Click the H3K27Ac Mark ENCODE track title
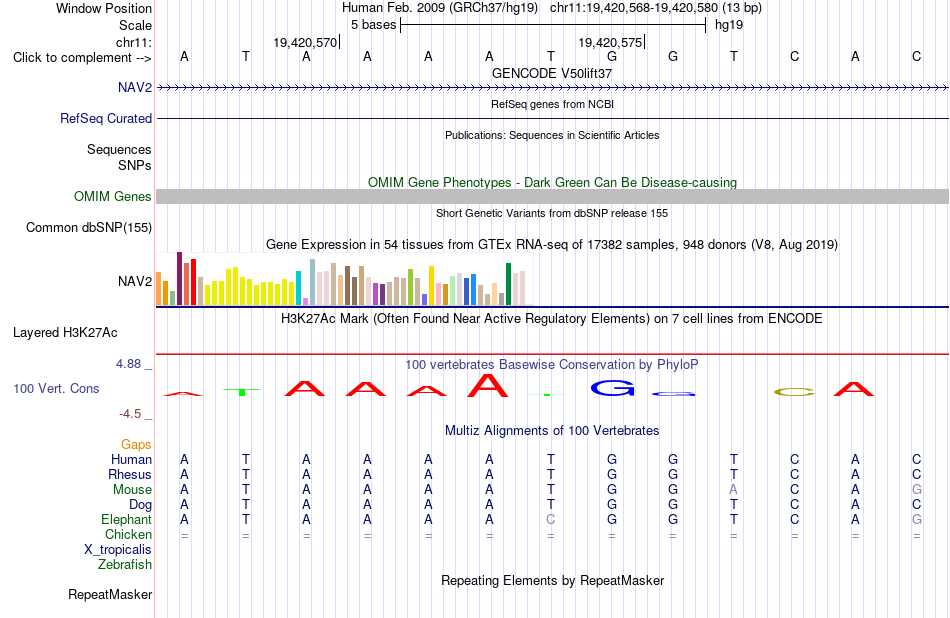Viewport: 950px width, 618px height. 552,319
